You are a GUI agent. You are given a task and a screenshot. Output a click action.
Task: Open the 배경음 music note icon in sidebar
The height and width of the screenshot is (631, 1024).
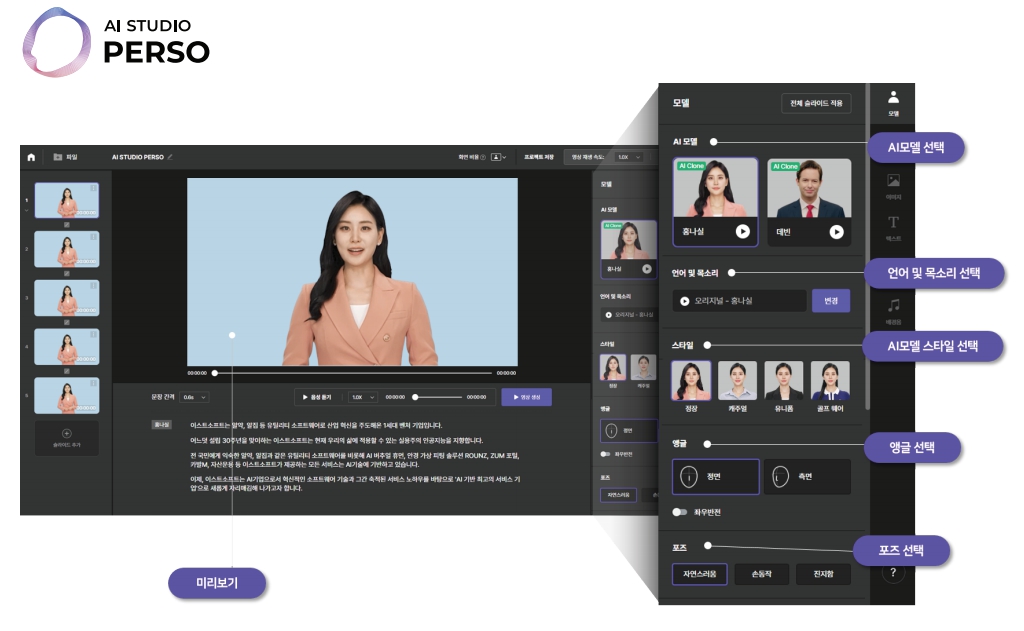point(893,311)
